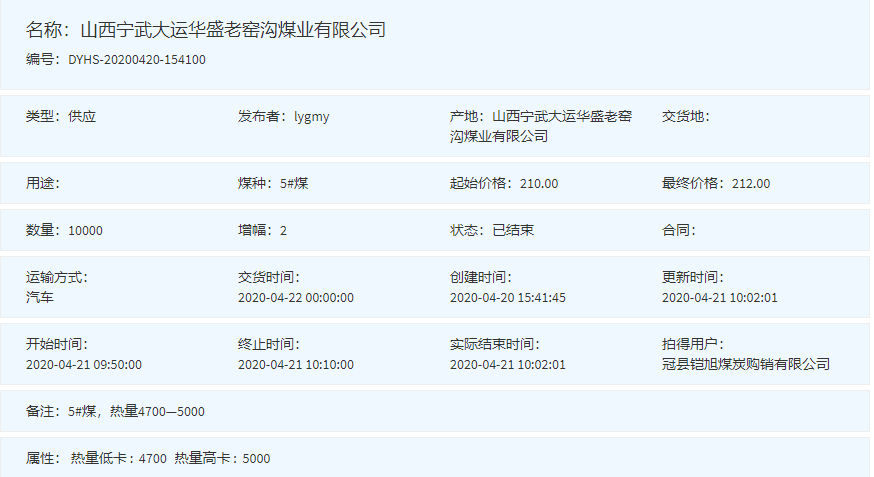Click the 增幅 value 2
The width and height of the screenshot is (874, 477).
click(283, 231)
